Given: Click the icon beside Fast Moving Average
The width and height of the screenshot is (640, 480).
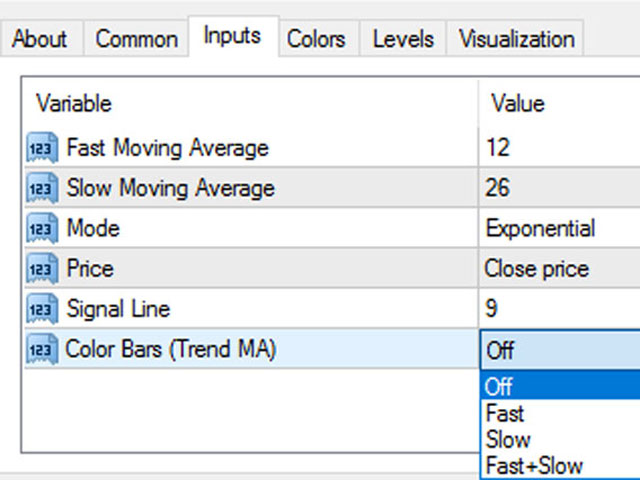Looking at the screenshot, I should [x=42, y=149].
